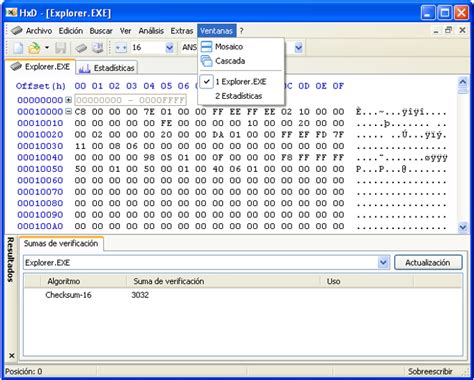This screenshot has width=474, height=380.
Task: Select the Explorer.EXE document tab
Action: pos(40,67)
